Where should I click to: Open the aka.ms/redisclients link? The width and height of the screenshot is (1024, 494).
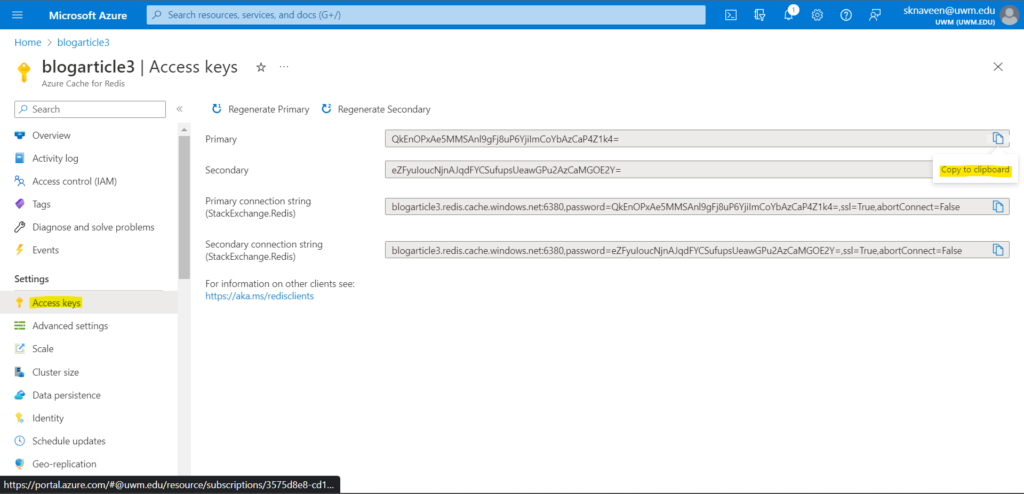tap(260, 296)
